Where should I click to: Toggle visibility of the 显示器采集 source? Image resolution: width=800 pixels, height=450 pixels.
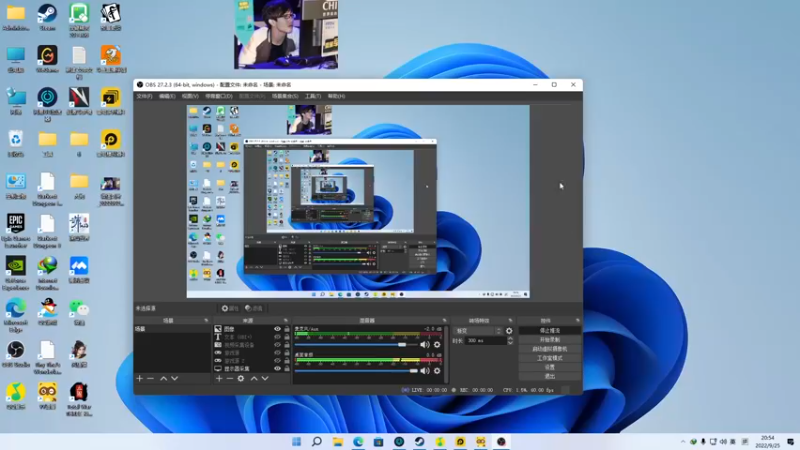click(277, 368)
